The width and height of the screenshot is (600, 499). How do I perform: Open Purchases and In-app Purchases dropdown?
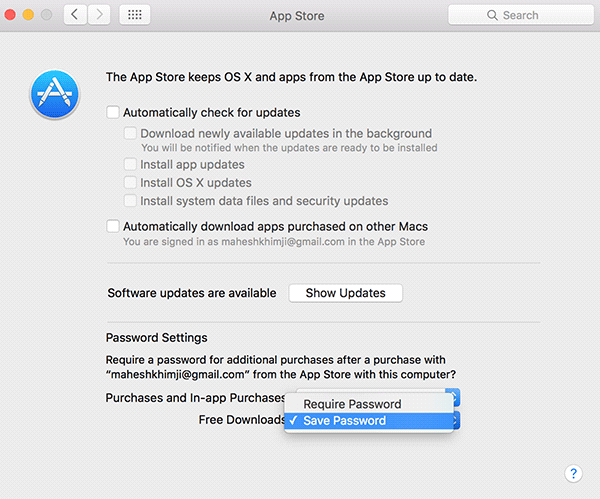[453, 398]
